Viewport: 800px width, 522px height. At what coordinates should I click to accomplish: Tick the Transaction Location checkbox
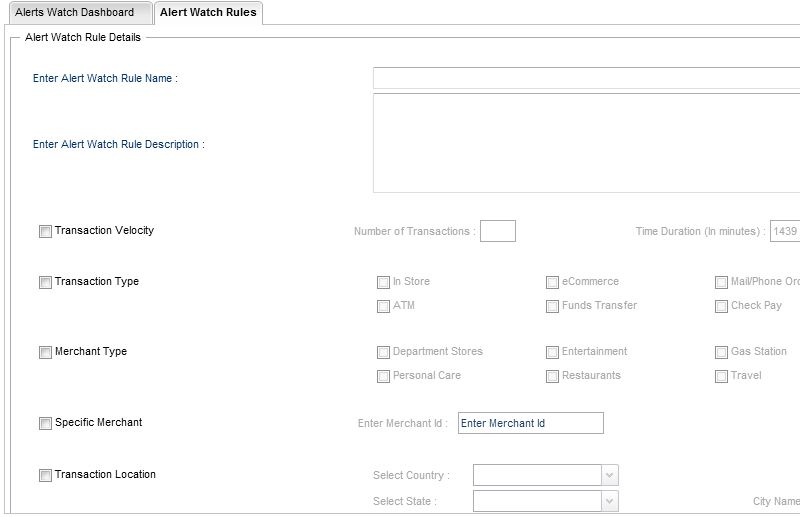[45, 476]
